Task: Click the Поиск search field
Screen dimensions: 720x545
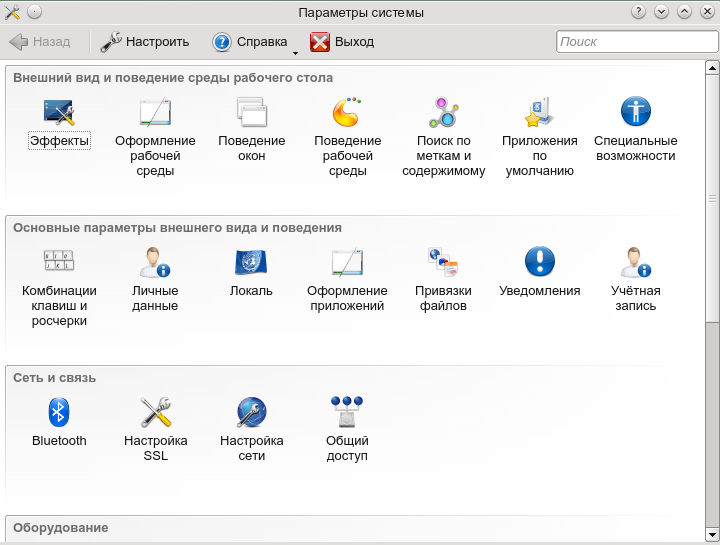Action: tap(637, 42)
